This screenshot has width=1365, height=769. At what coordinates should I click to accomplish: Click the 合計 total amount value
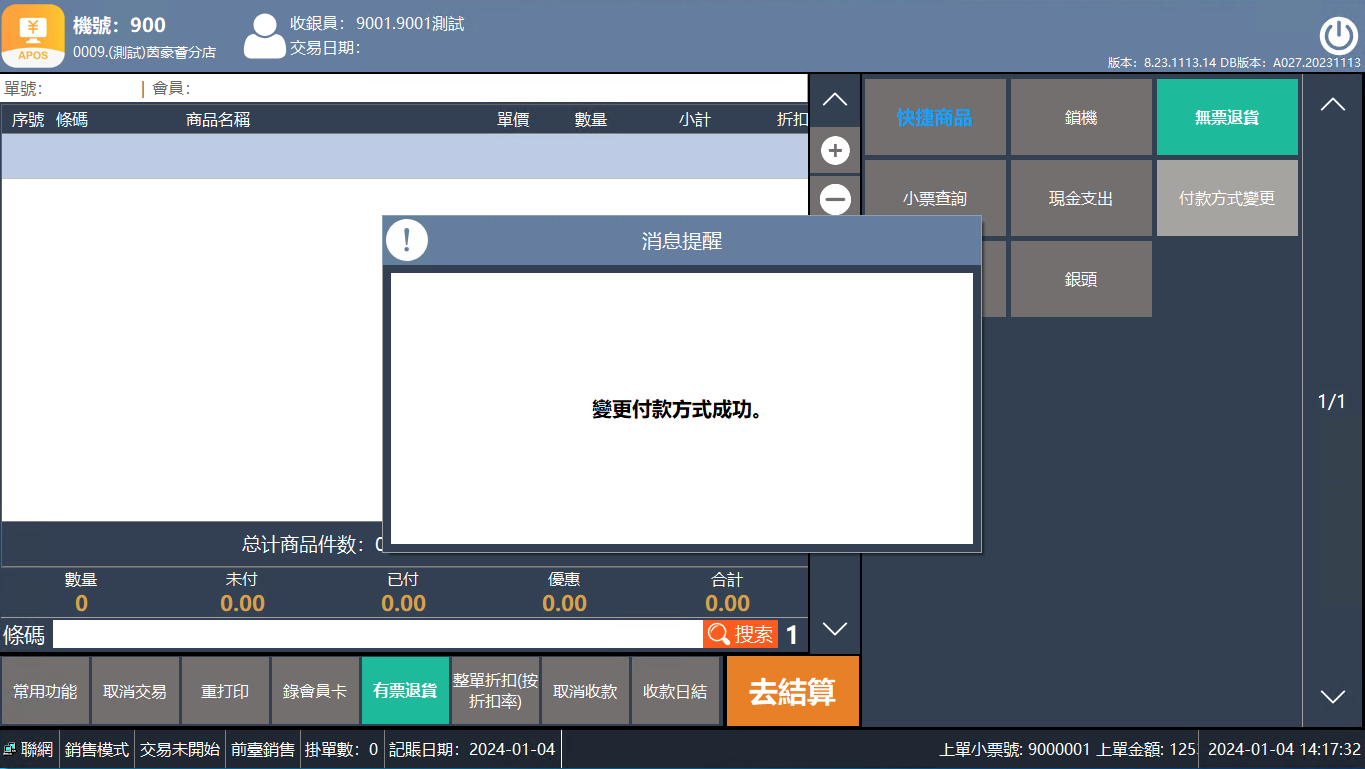[x=727, y=603]
